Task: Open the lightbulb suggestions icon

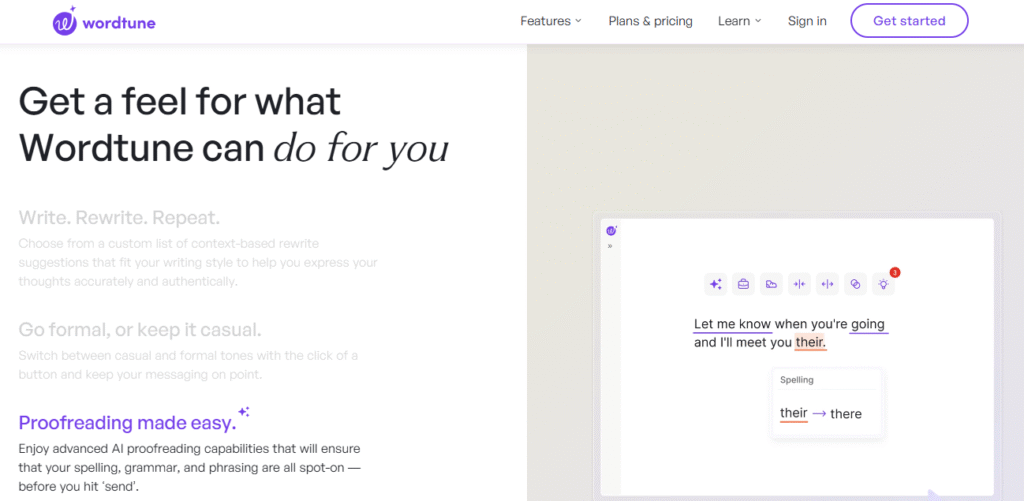Action: pyautogui.click(x=883, y=284)
